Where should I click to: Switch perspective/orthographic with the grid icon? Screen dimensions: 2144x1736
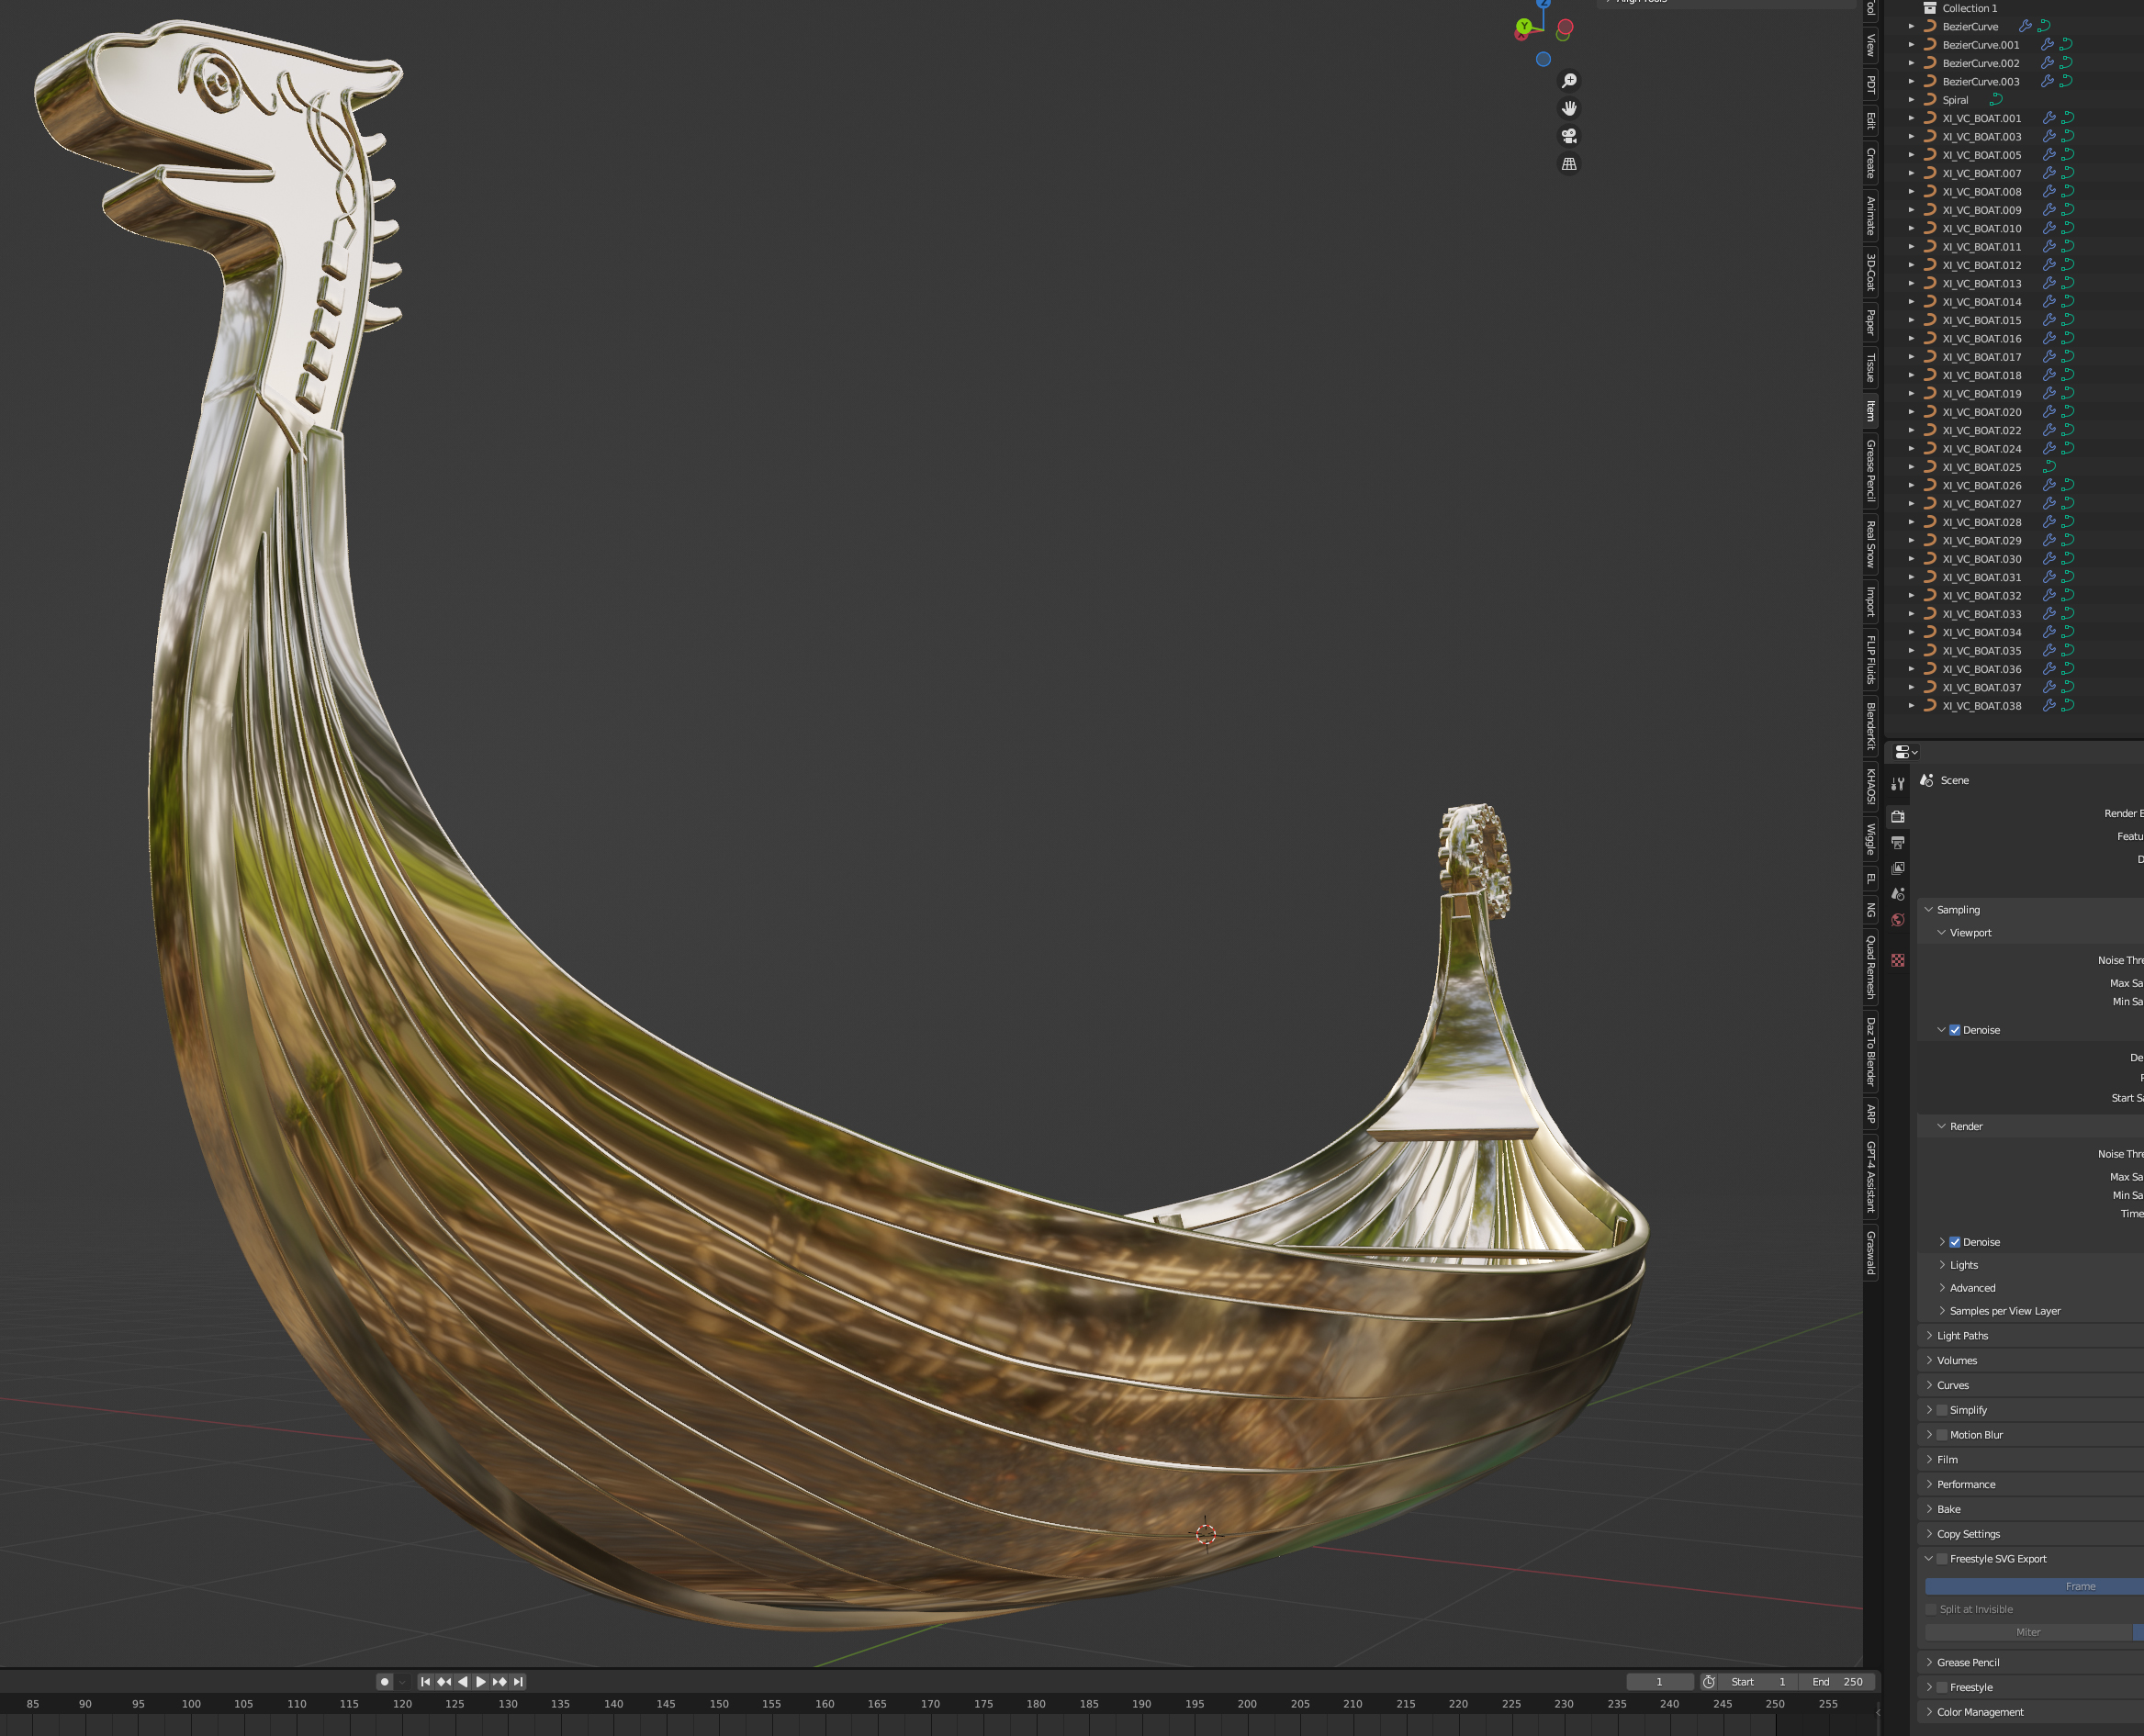(1569, 164)
